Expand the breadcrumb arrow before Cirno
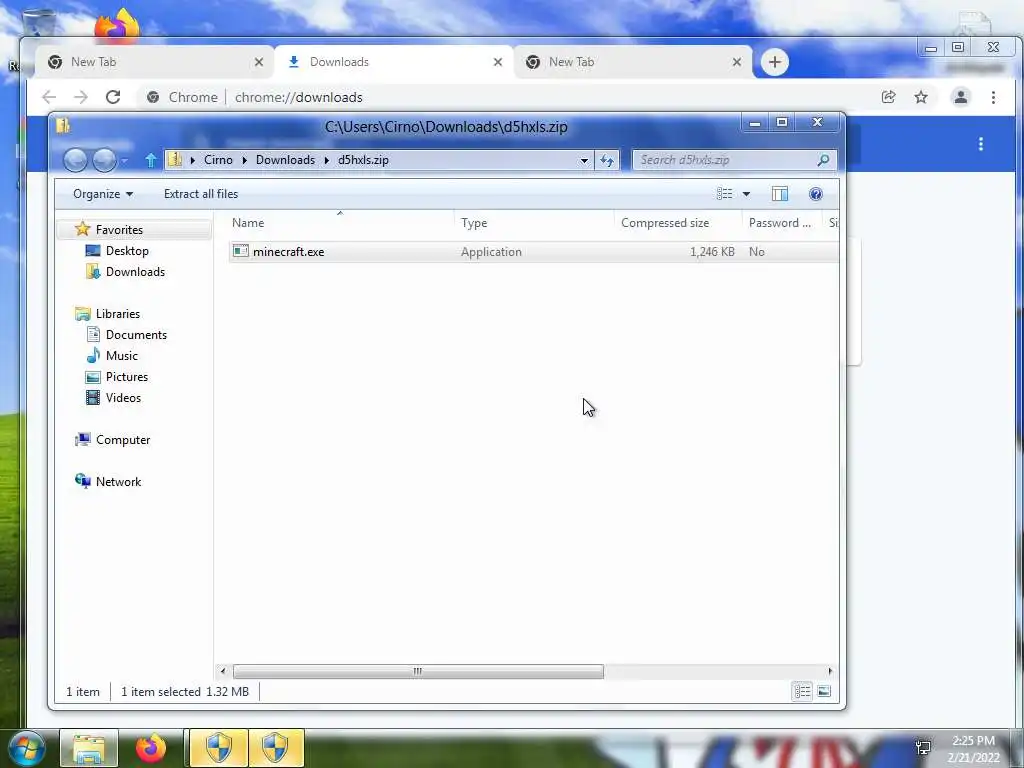This screenshot has height=768, width=1024. click(193, 160)
